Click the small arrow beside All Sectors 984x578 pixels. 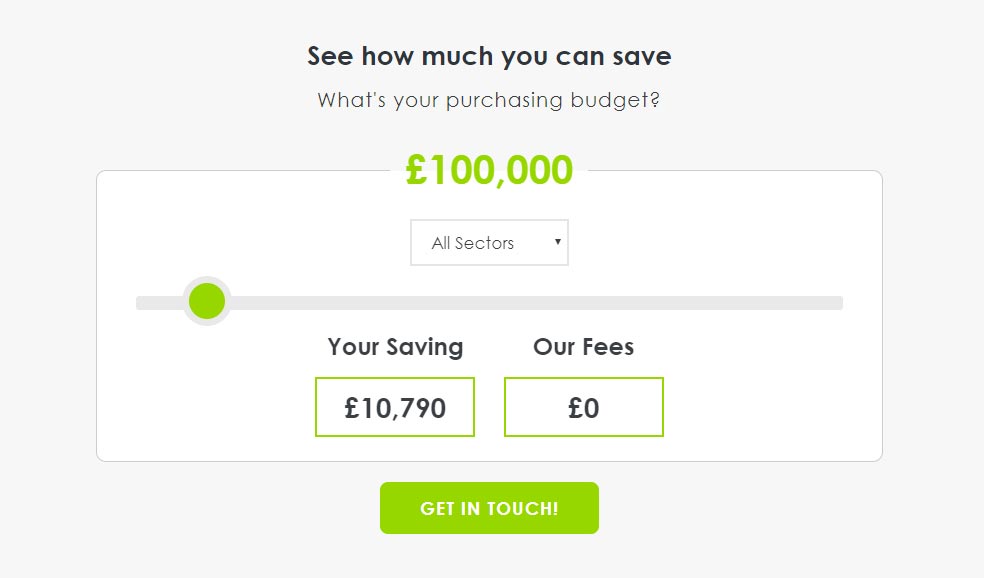click(x=558, y=242)
